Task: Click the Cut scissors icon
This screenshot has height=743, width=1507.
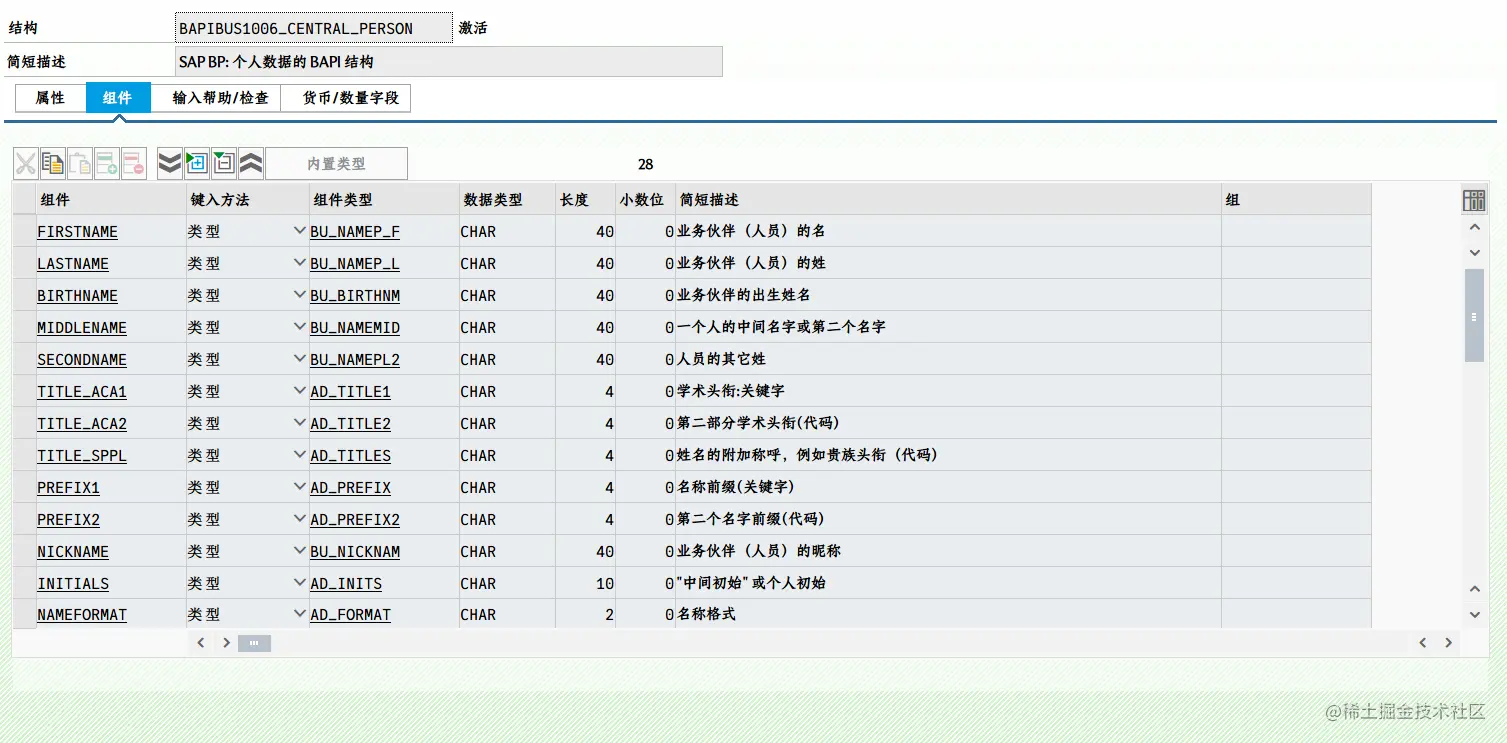Action: [25, 163]
